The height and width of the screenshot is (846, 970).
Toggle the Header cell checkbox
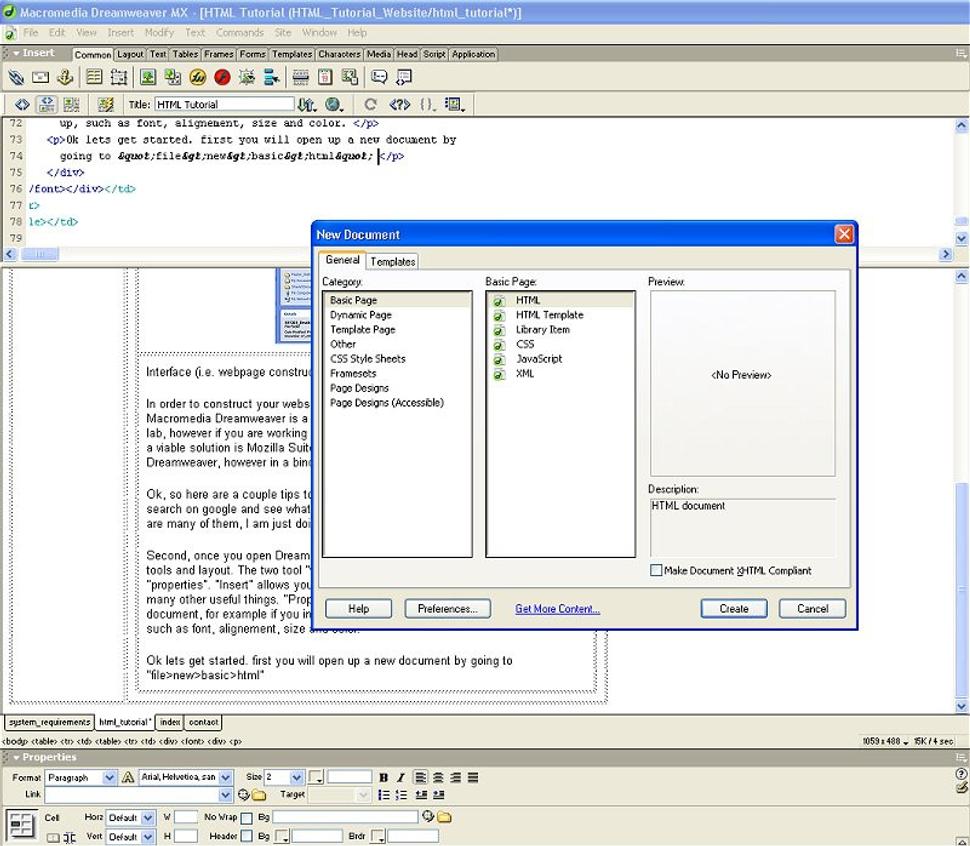click(246, 836)
